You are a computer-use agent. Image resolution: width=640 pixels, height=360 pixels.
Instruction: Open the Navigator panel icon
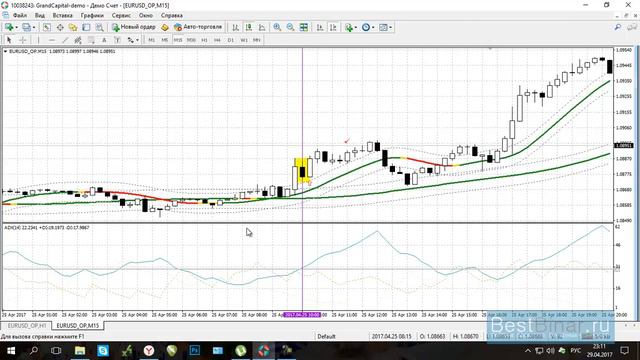(73, 27)
